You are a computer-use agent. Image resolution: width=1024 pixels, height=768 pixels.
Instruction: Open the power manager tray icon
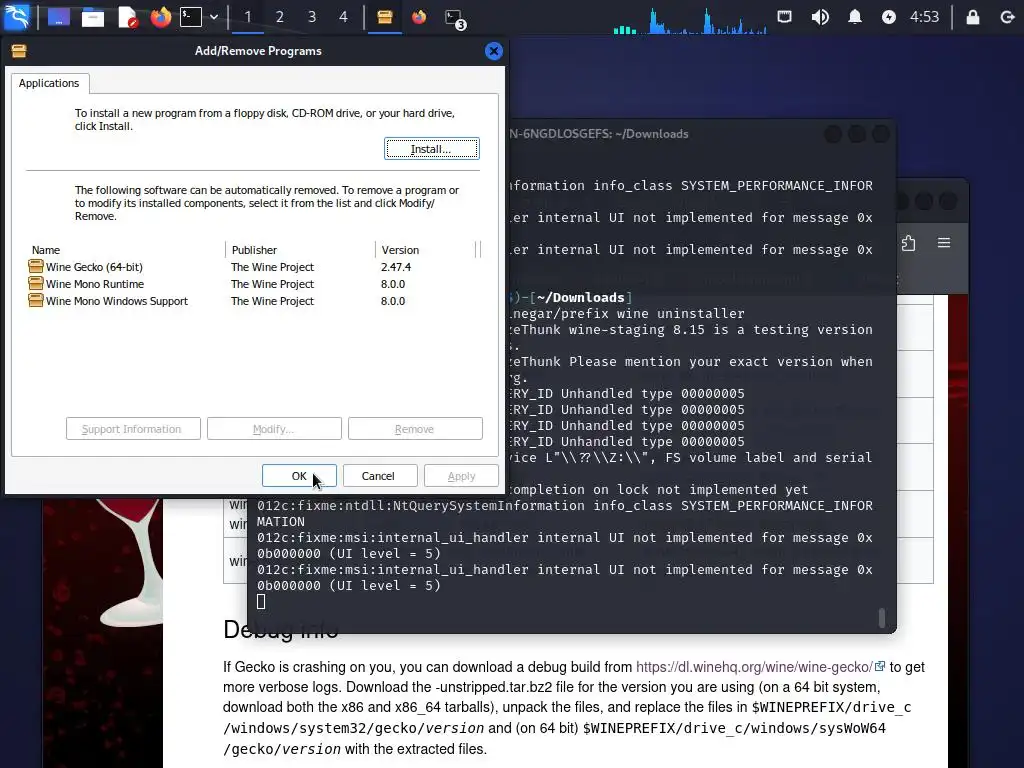(888, 17)
